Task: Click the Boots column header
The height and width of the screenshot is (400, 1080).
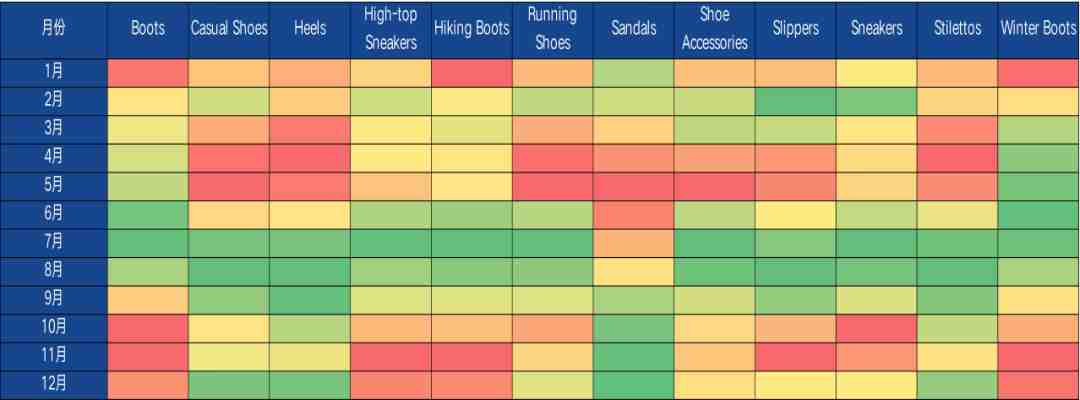Action: (147, 30)
